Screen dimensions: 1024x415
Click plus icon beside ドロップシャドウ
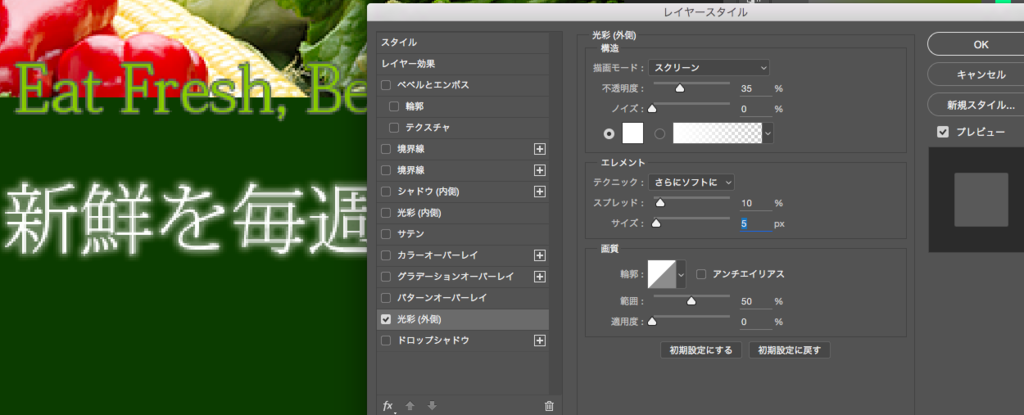pos(539,340)
